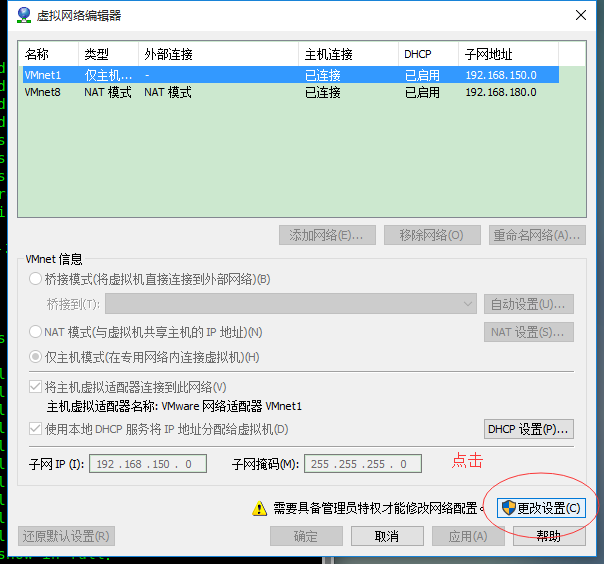The width and height of the screenshot is (604, 564).
Task: Click the 应用(A) button
Action: (x=468, y=536)
